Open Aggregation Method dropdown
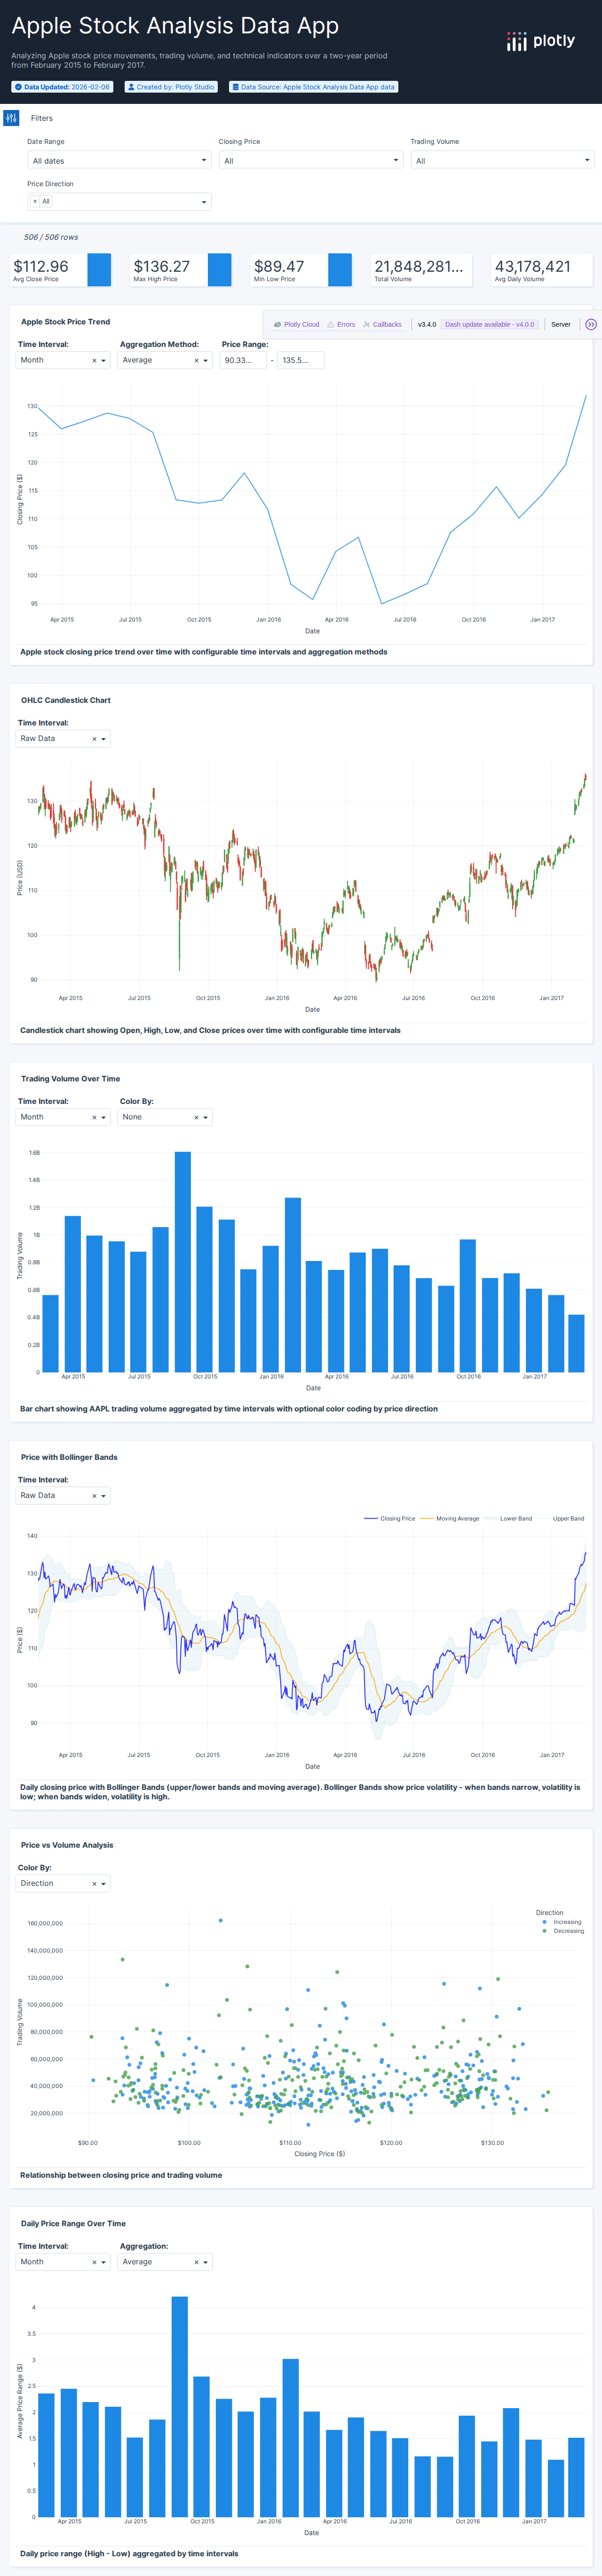Viewport: 602px width, 2576px height. click(x=165, y=361)
